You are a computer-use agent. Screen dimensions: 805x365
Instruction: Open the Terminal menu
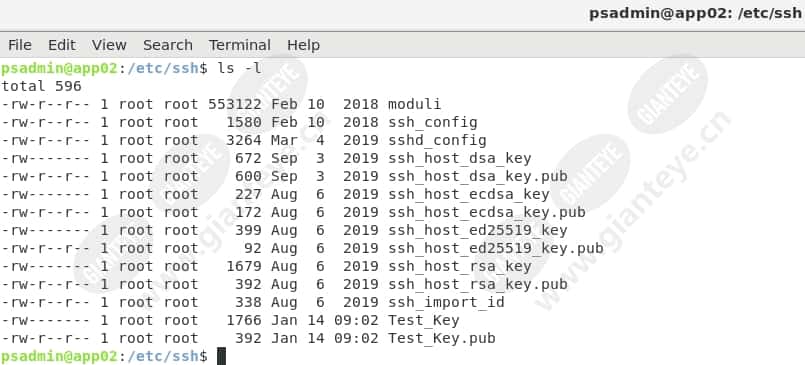(x=239, y=45)
